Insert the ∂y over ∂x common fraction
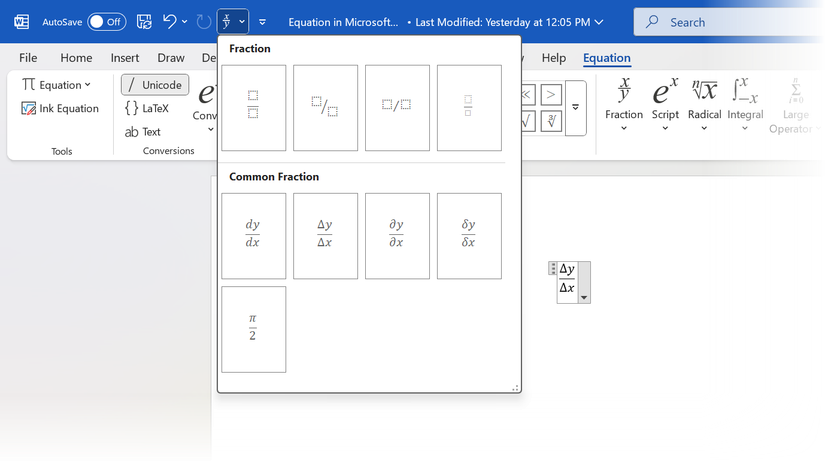 coord(397,236)
